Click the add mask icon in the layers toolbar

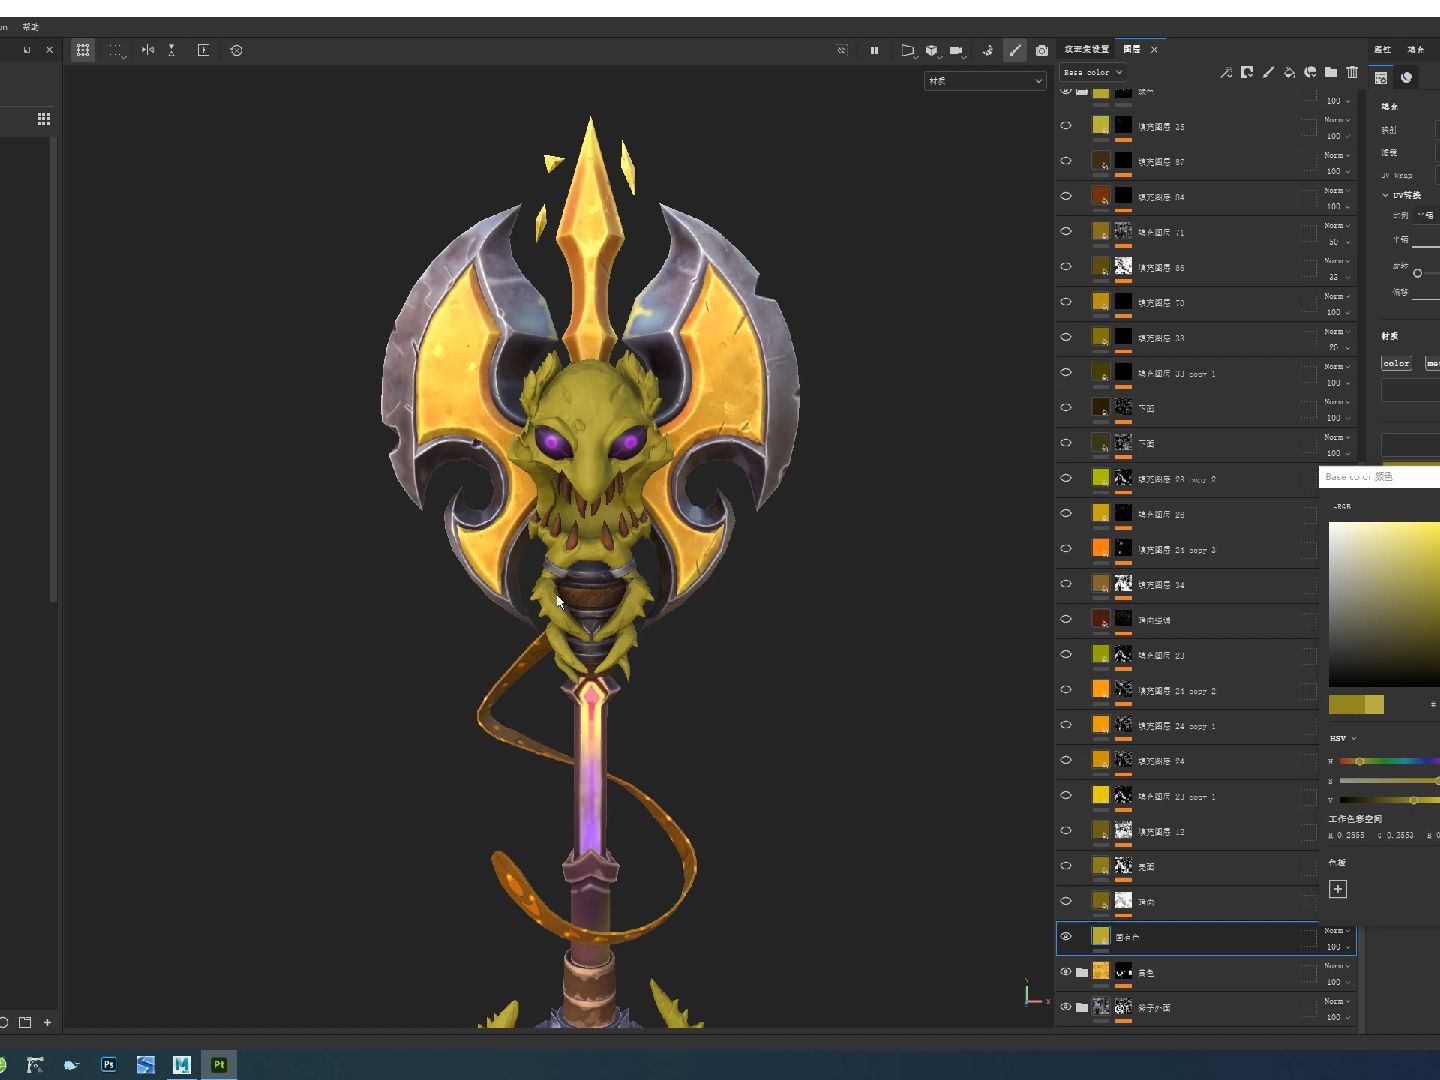coord(1247,72)
